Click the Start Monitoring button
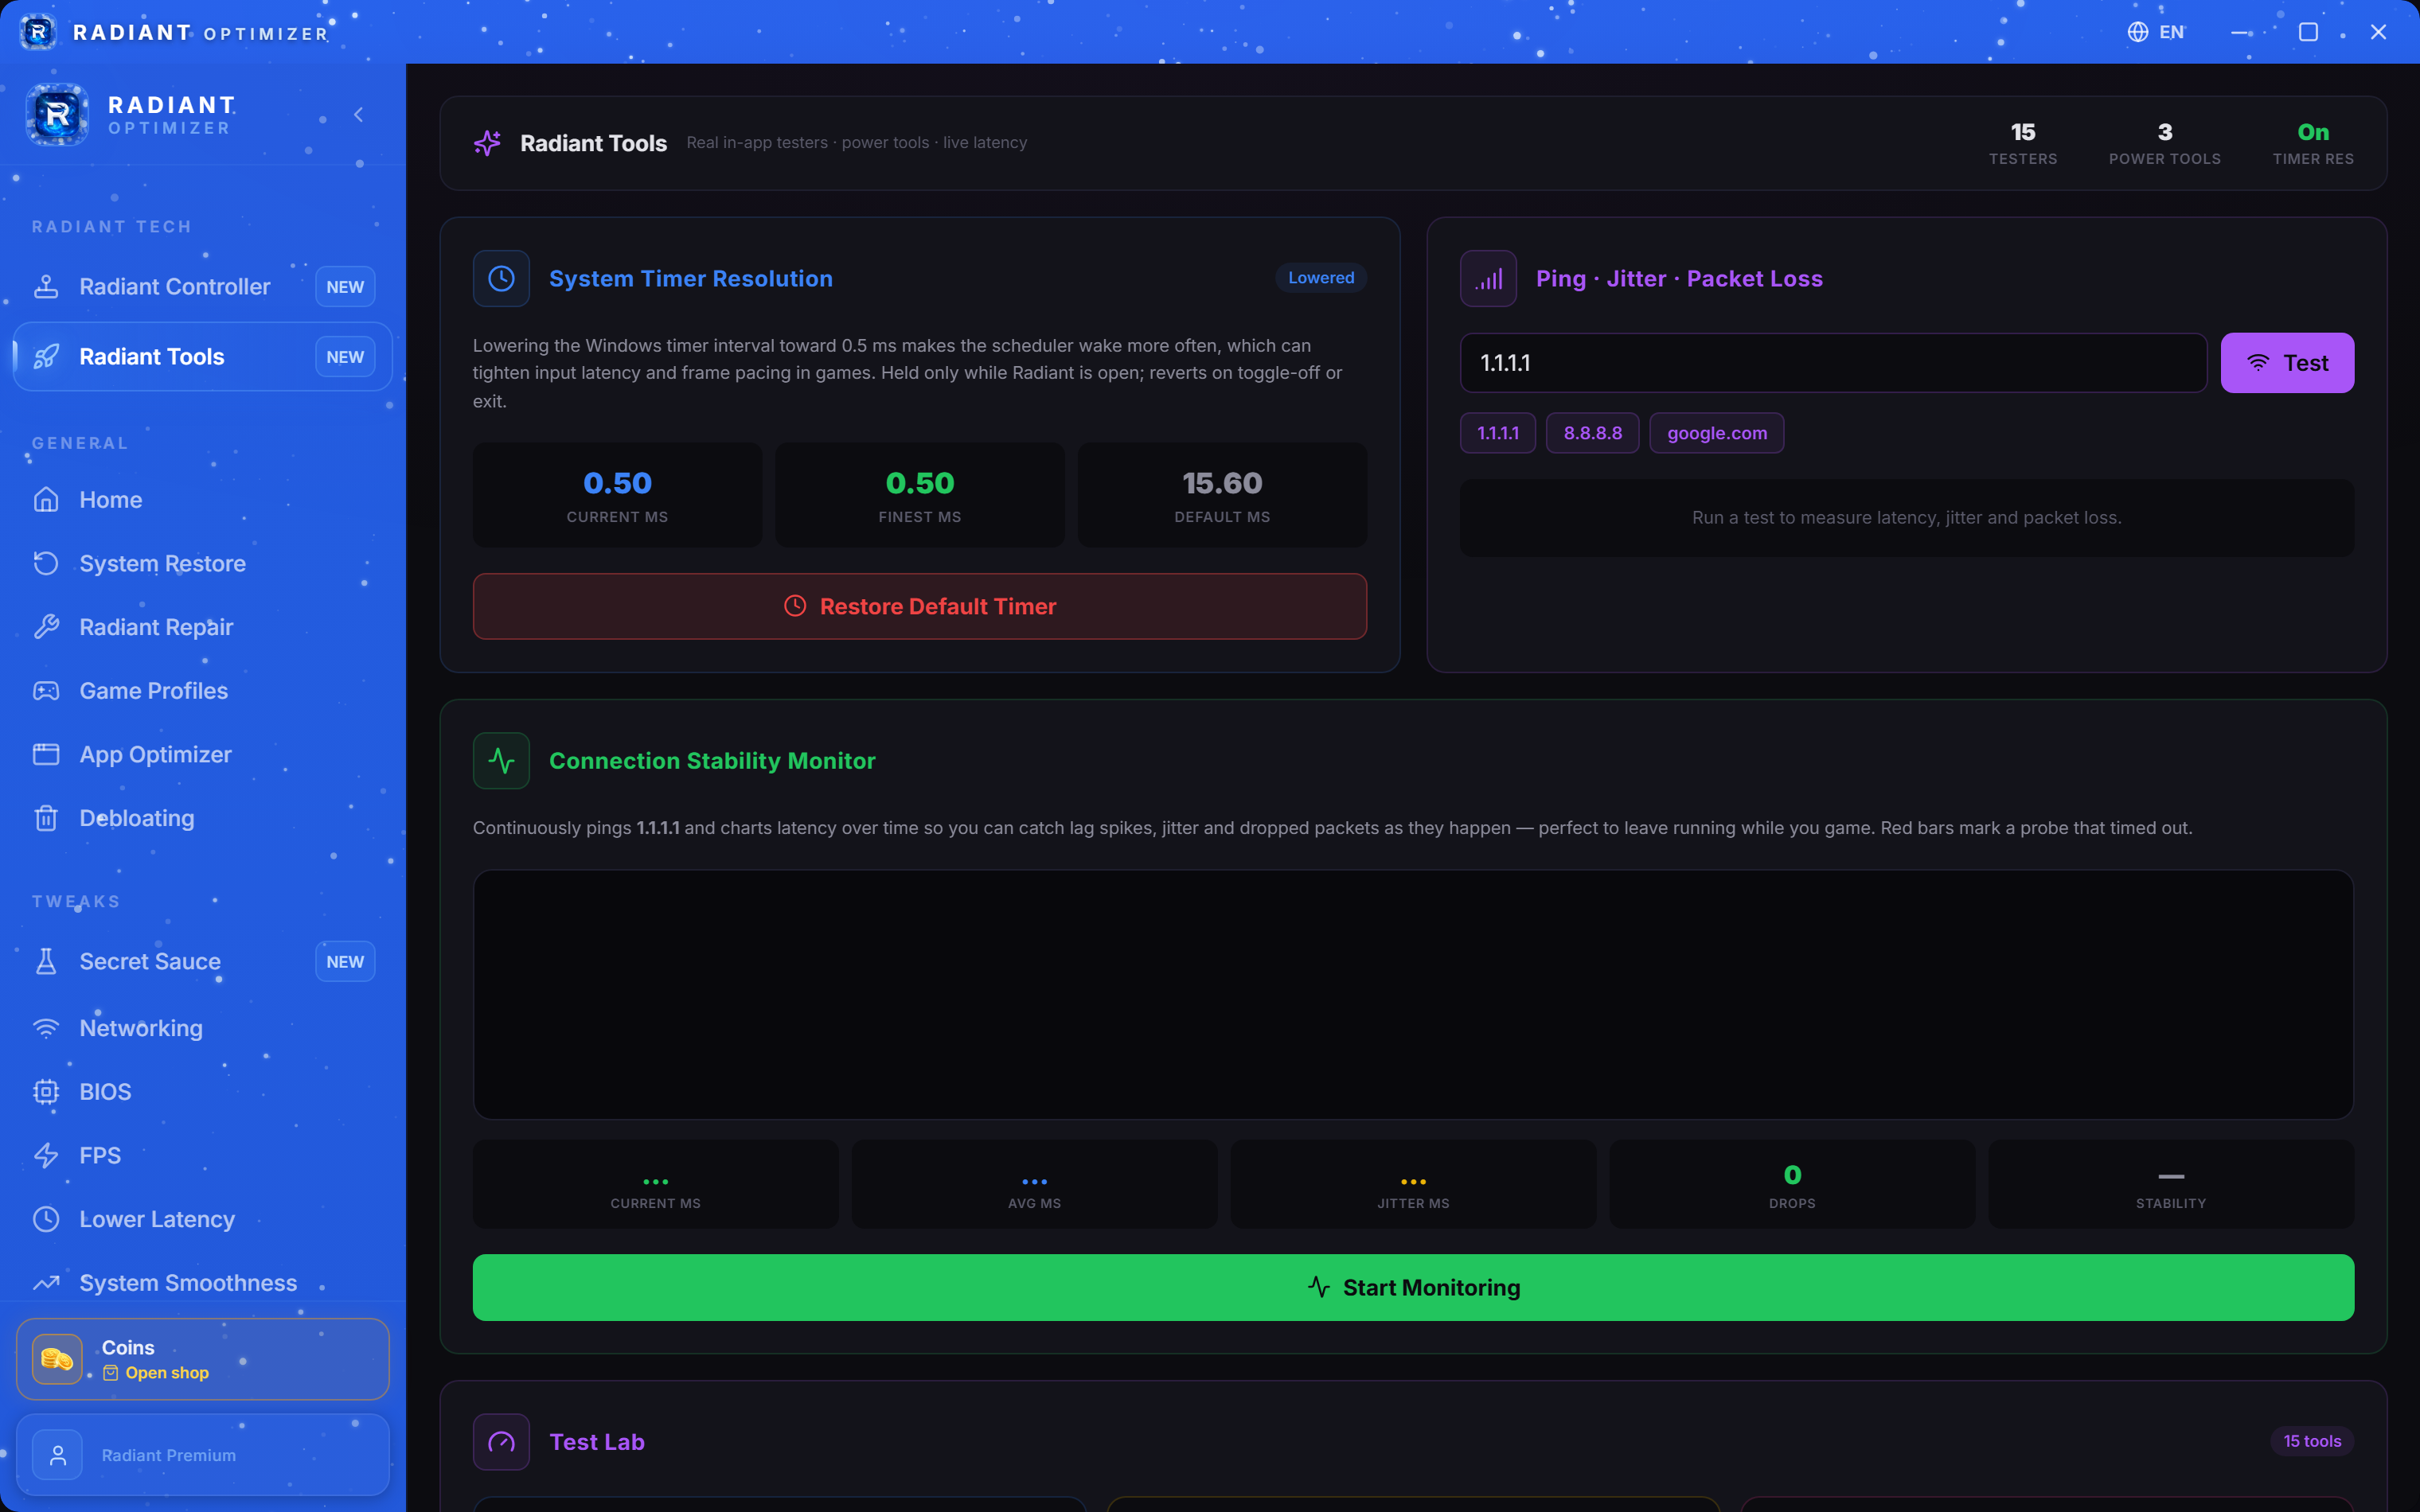The width and height of the screenshot is (2420, 1512). coord(1413,1288)
